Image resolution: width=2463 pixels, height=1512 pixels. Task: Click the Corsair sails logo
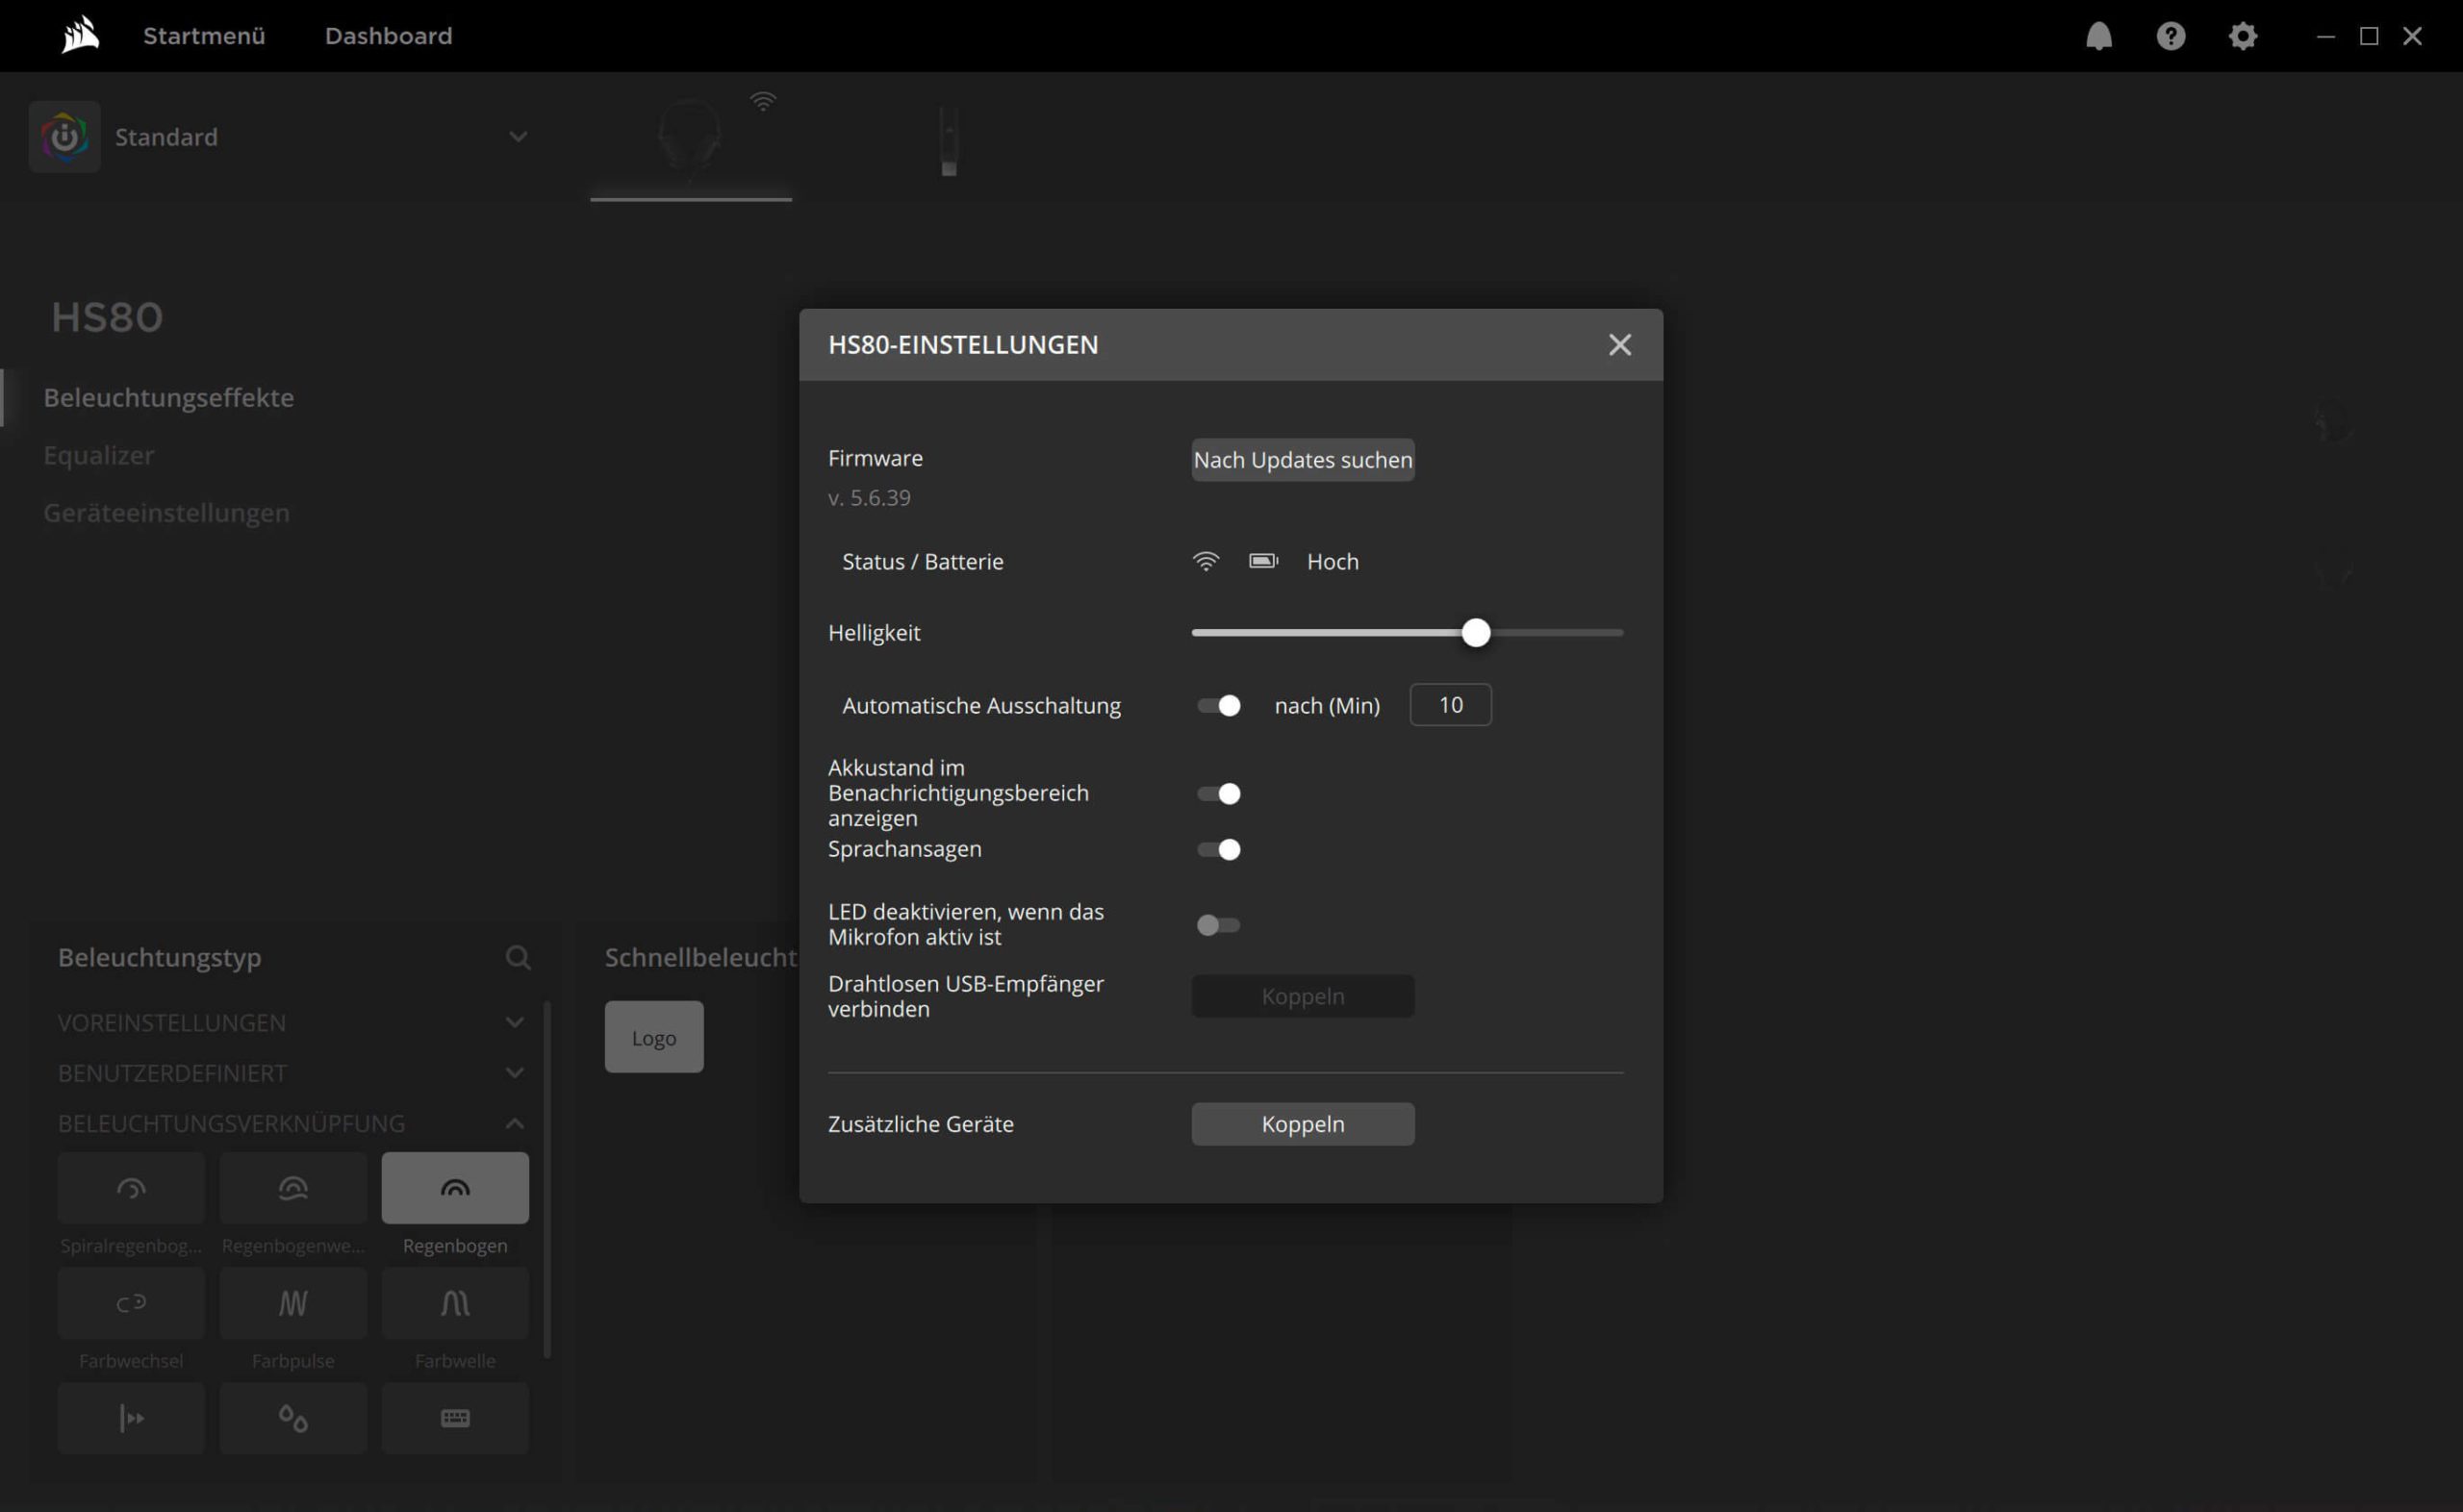[x=80, y=36]
